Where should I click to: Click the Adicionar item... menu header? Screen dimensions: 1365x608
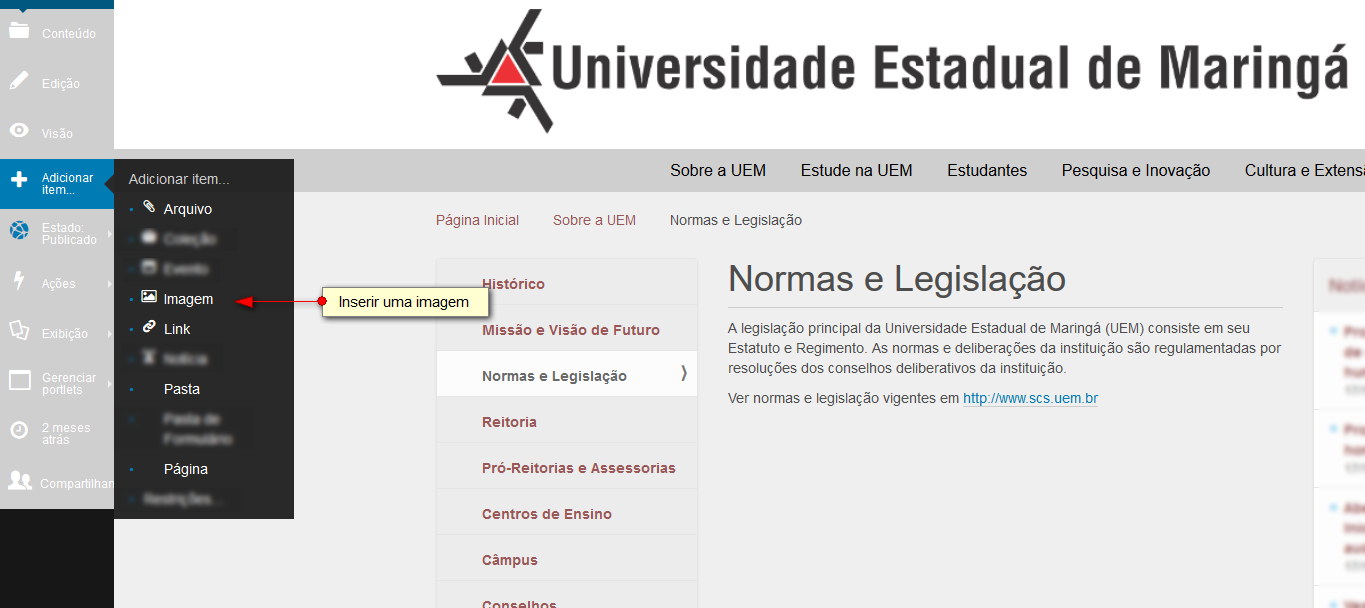(179, 180)
